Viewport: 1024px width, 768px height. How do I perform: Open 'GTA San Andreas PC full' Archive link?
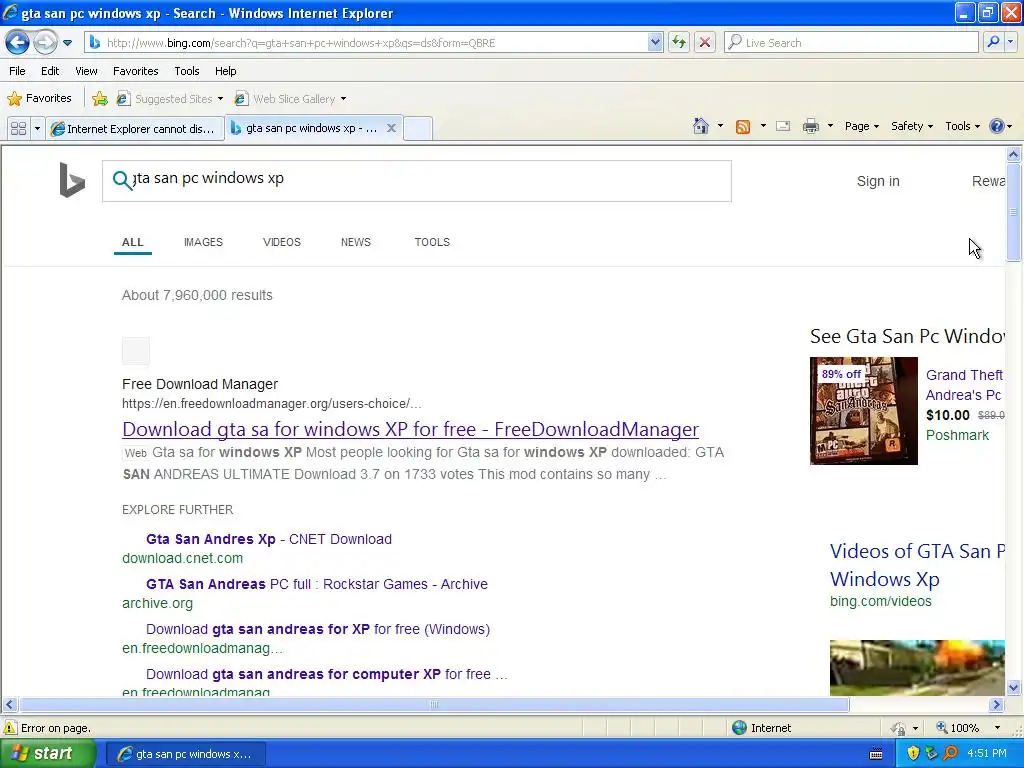[x=317, y=584]
